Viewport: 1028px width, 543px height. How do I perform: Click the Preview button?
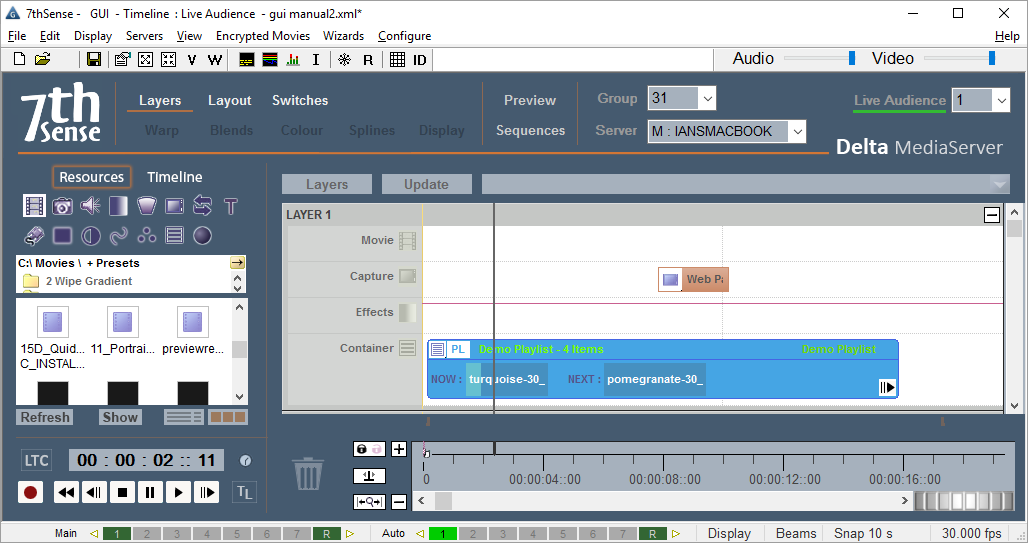(x=530, y=100)
